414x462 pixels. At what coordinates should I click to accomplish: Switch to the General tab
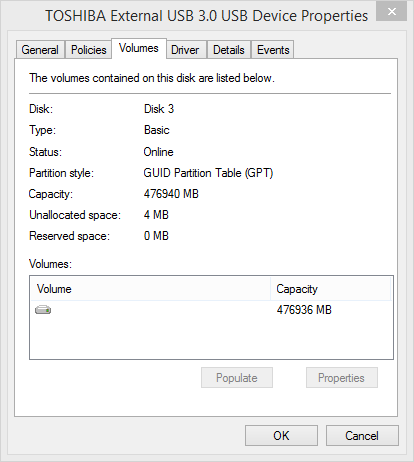40,50
